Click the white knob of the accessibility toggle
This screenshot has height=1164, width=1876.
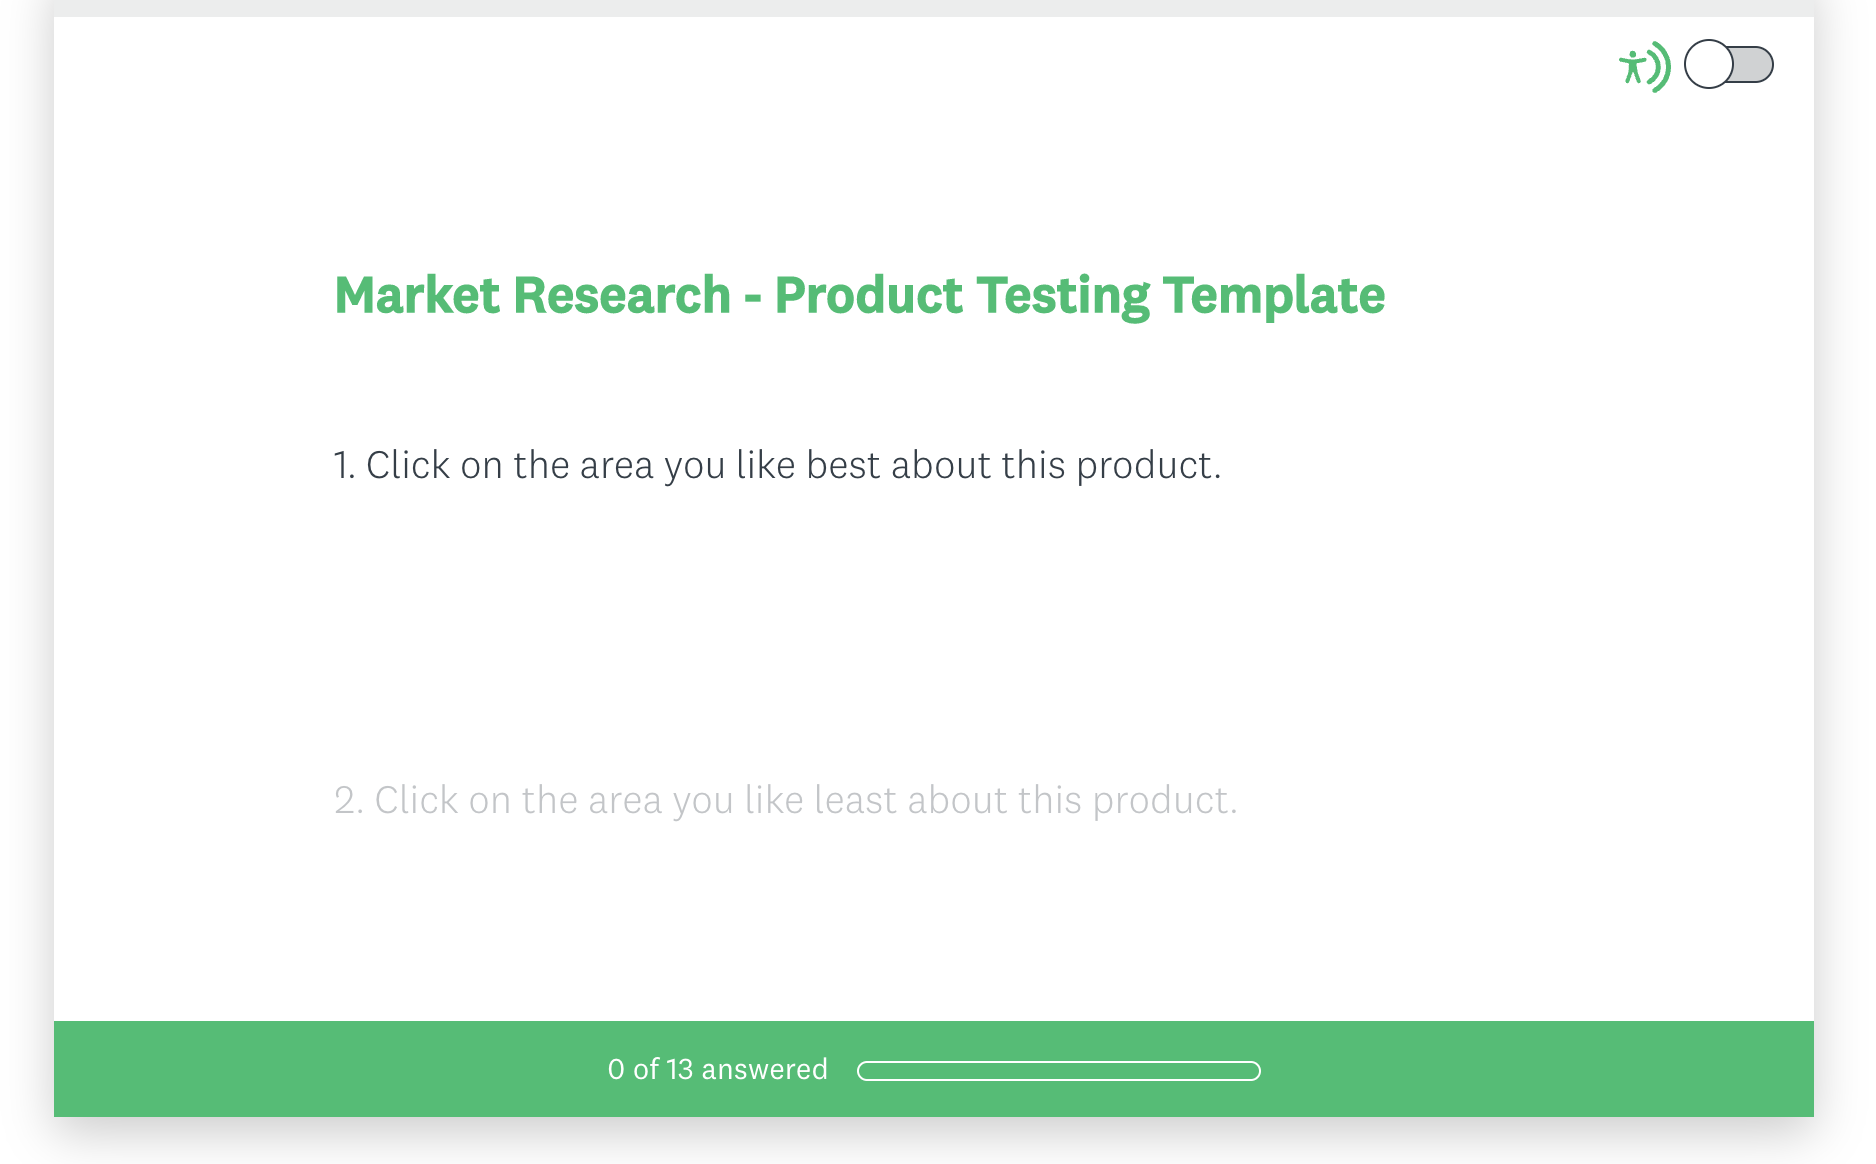point(1709,65)
